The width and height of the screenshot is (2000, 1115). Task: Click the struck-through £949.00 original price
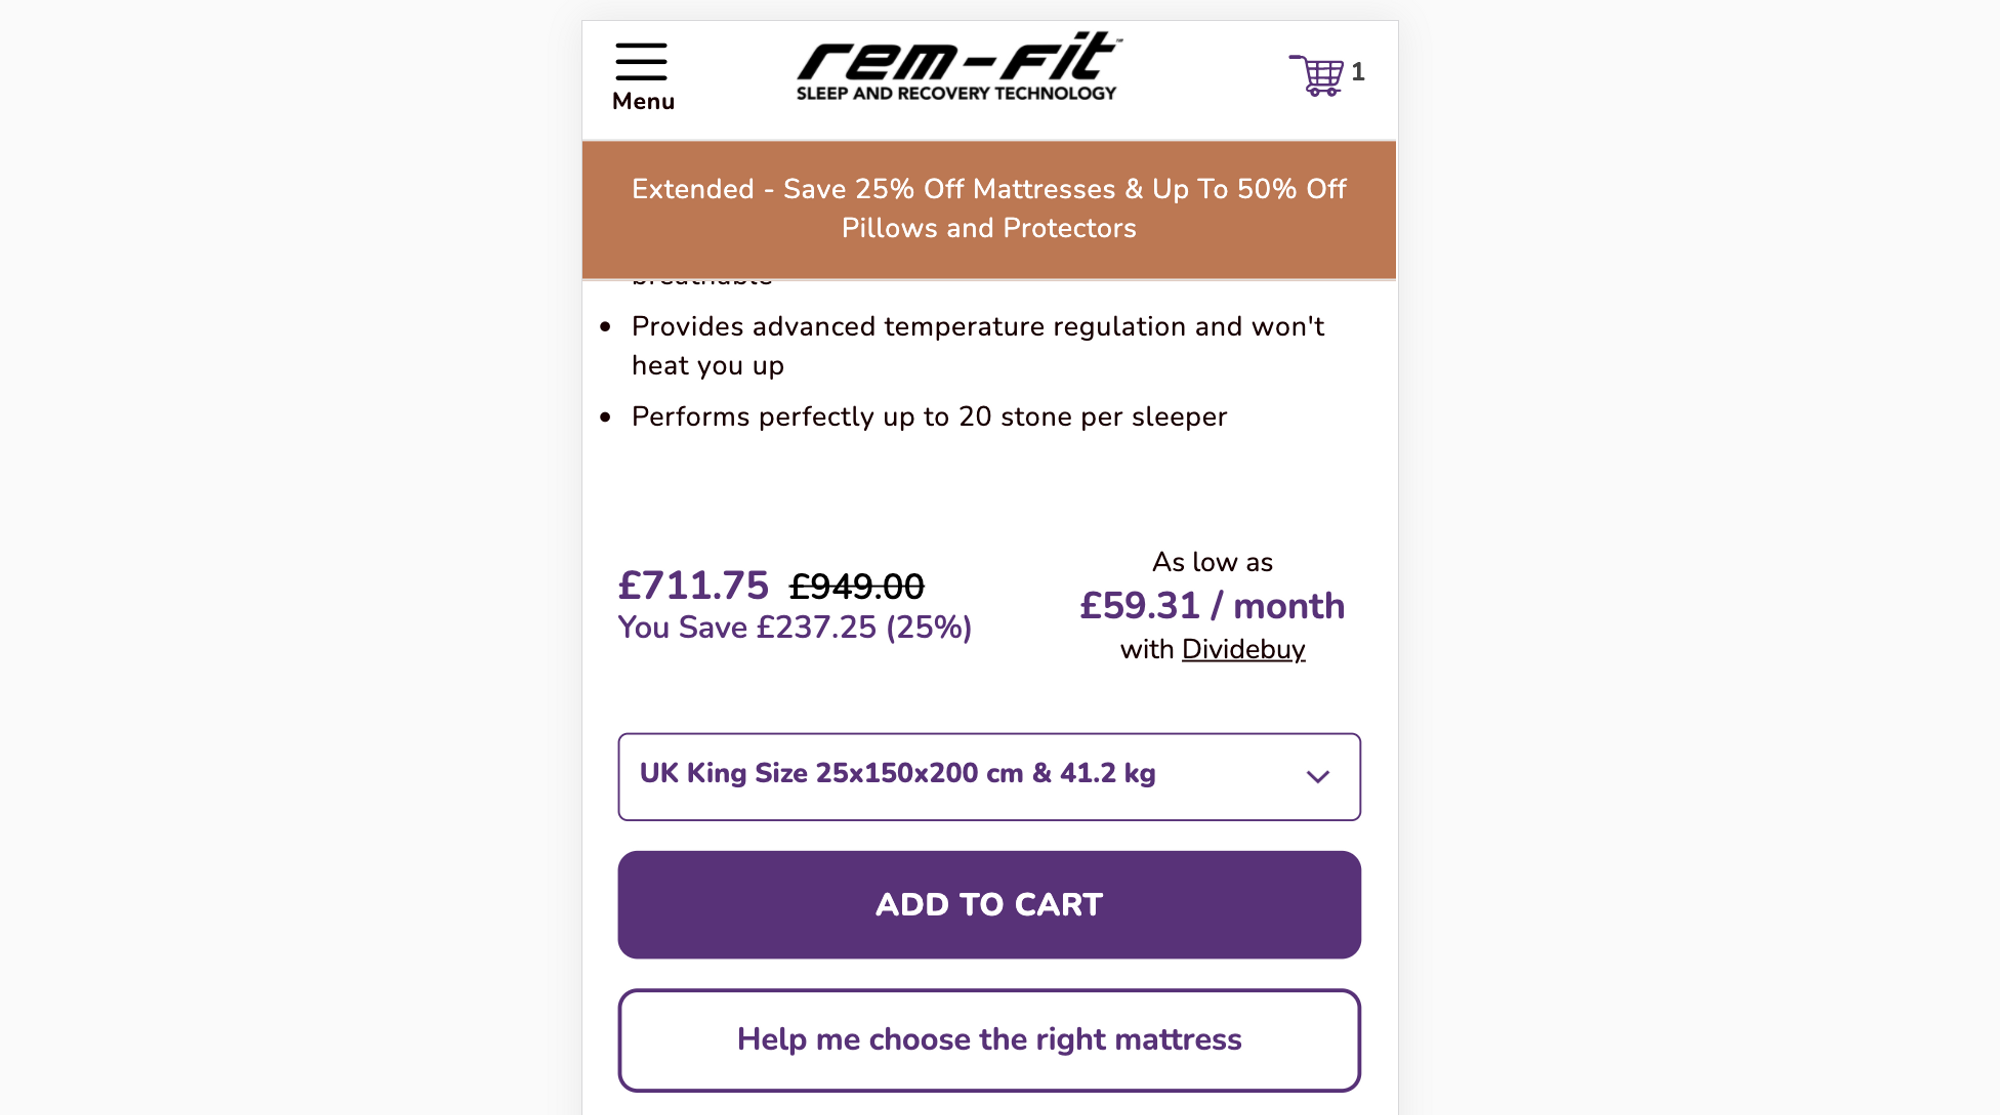857,587
